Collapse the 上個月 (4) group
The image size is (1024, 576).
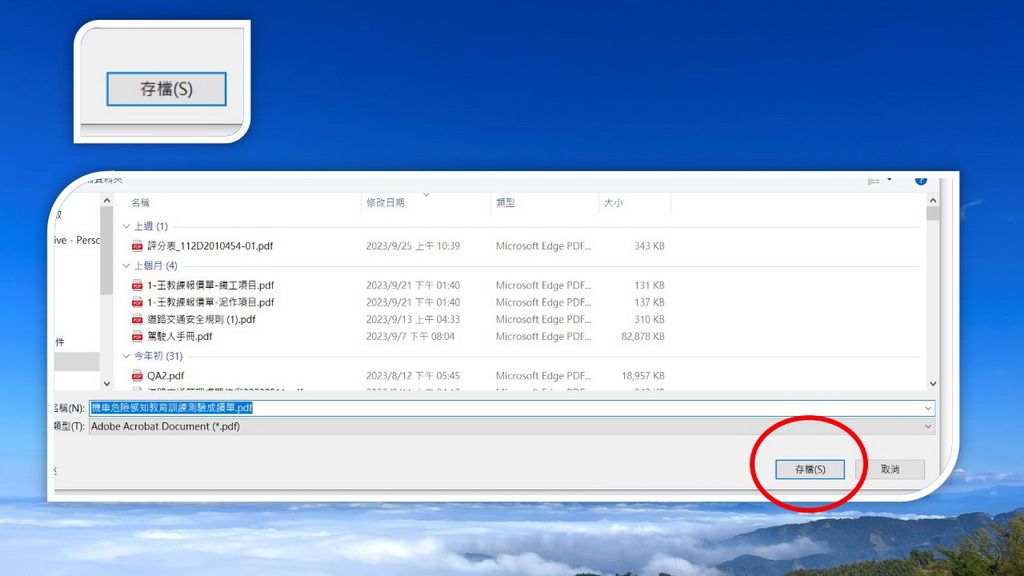[126, 266]
